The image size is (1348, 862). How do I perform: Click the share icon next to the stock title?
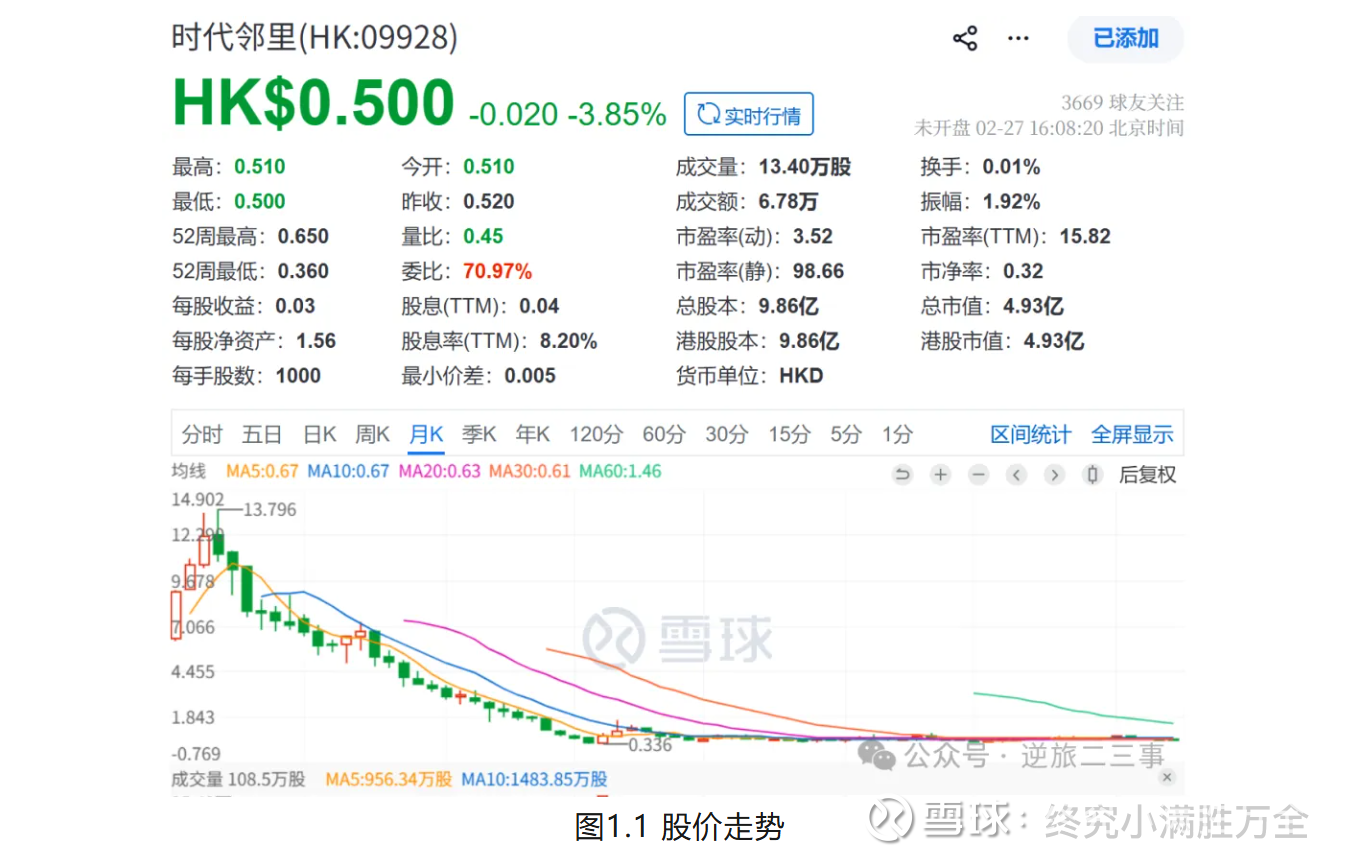[x=965, y=39]
